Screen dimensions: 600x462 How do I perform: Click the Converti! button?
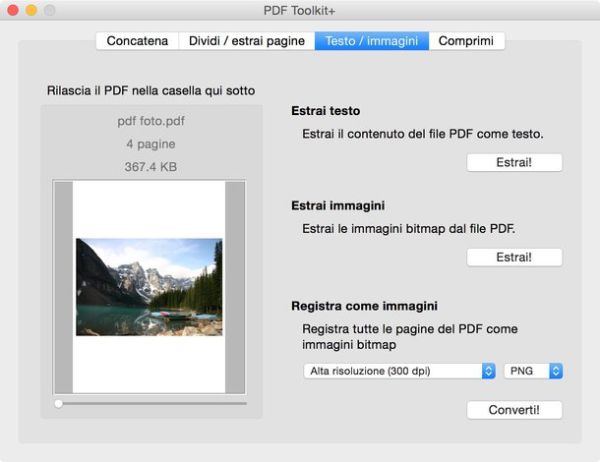[514, 410]
